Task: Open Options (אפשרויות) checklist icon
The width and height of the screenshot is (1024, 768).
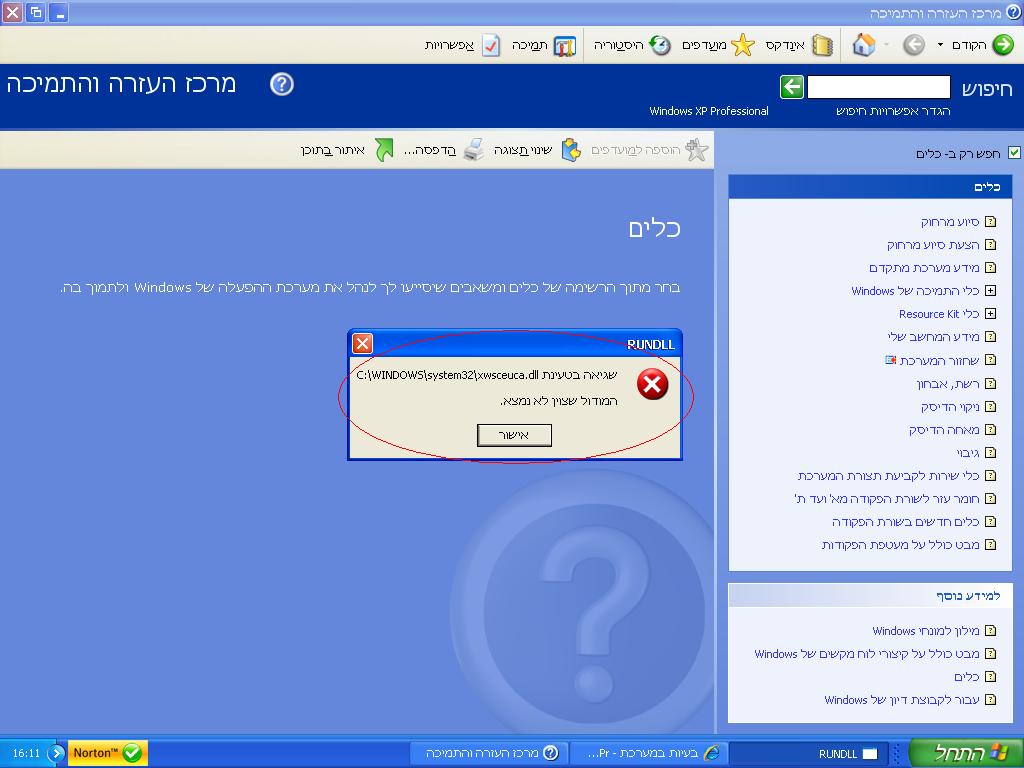Action: [x=491, y=45]
